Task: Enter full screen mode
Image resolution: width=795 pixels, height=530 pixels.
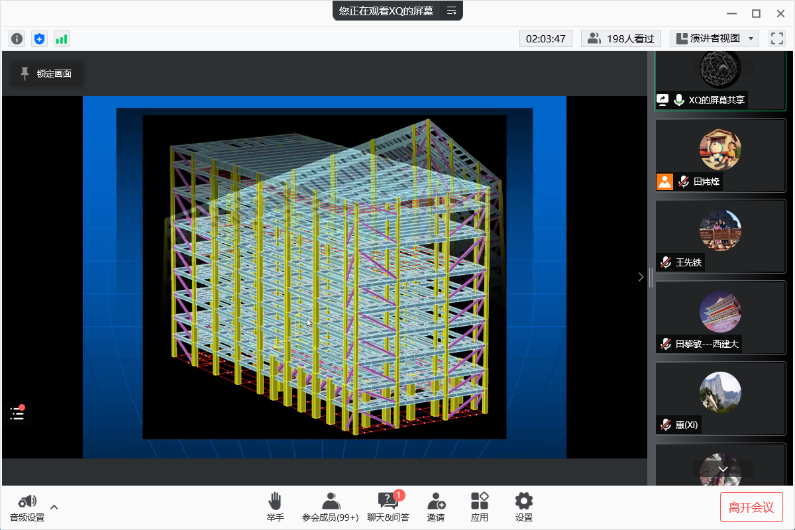Action: point(777,39)
